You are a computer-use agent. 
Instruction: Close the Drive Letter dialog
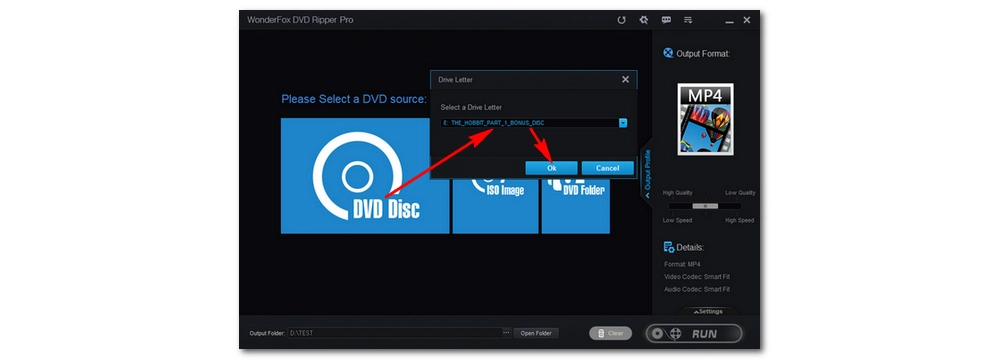(625, 80)
